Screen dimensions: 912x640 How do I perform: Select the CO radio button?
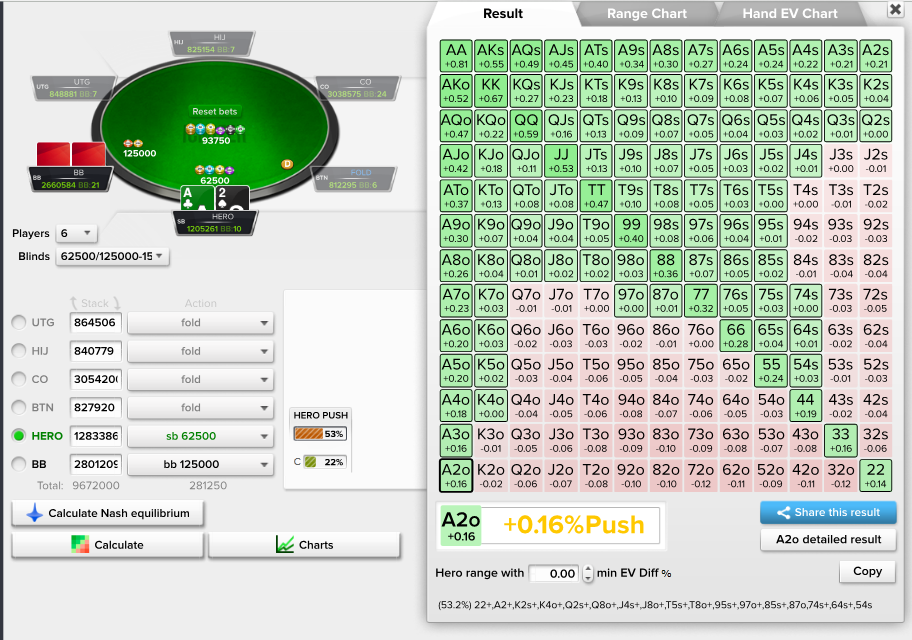tap(19, 379)
